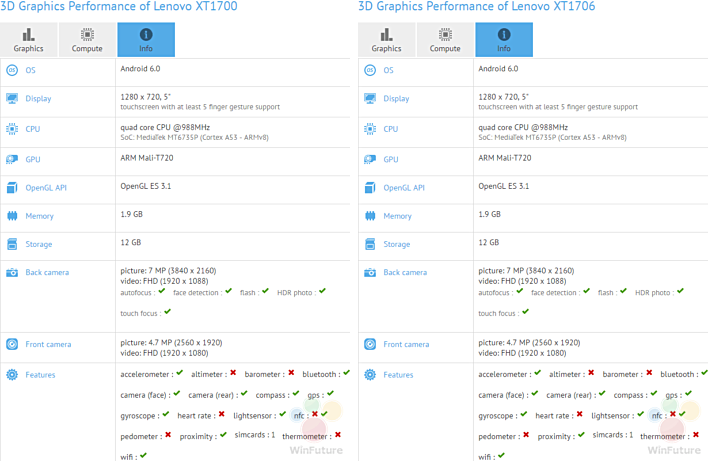Screen dimensions: 710x461
Task: Click the '3D Graphics Performance of Lenovo XT1700' heading
Action: point(119,6)
